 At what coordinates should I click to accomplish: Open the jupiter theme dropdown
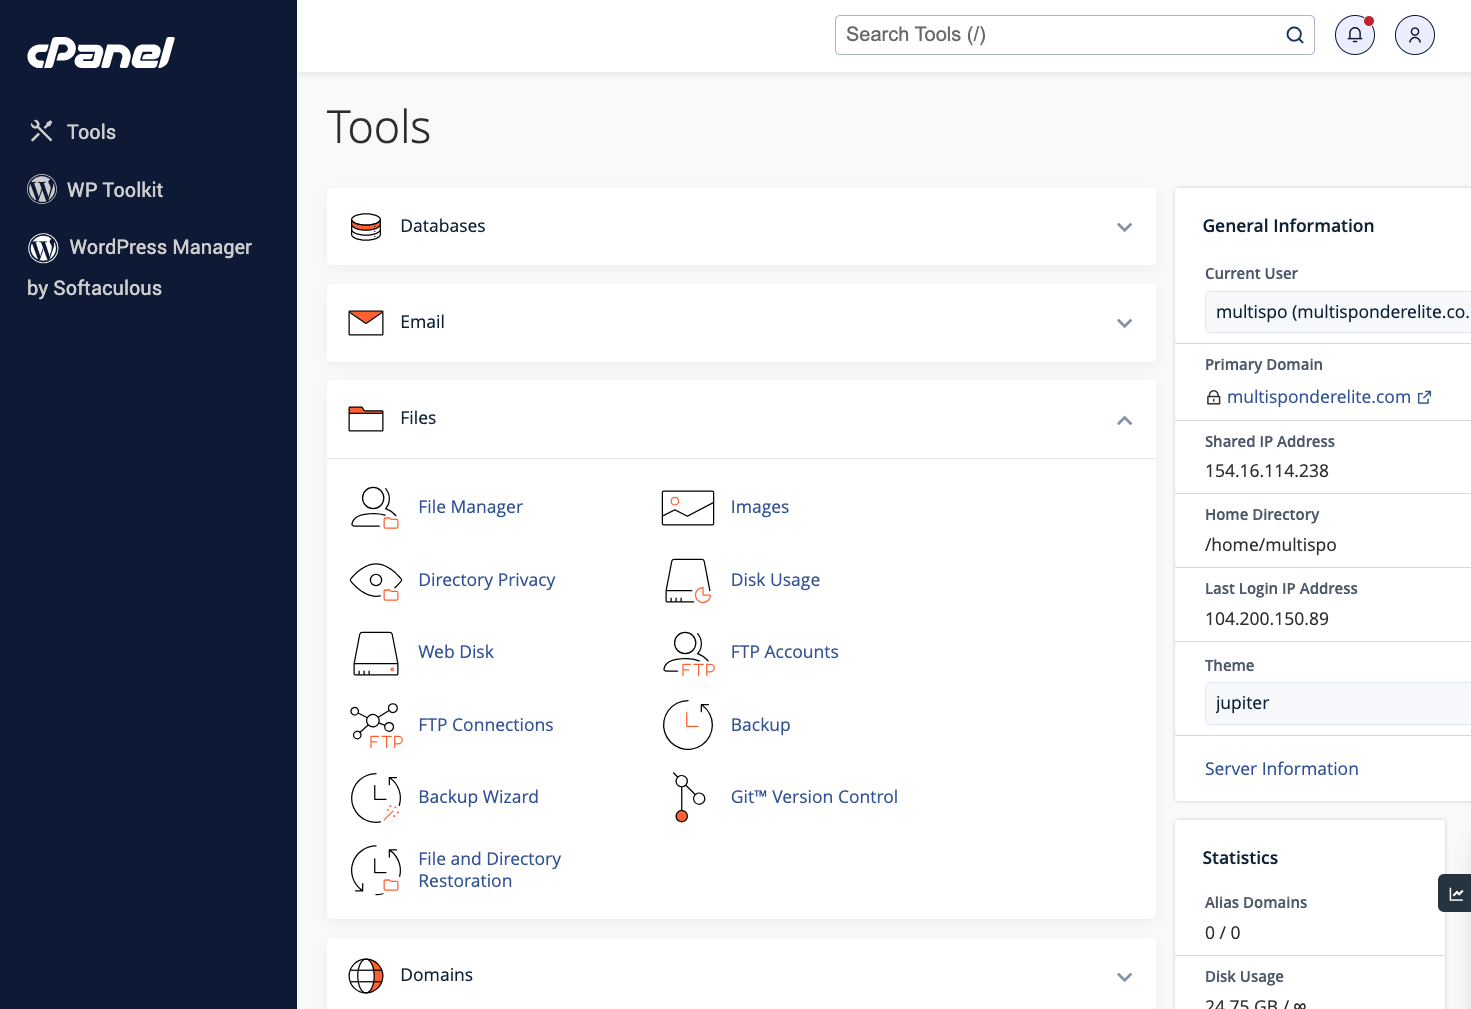coord(1337,703)
